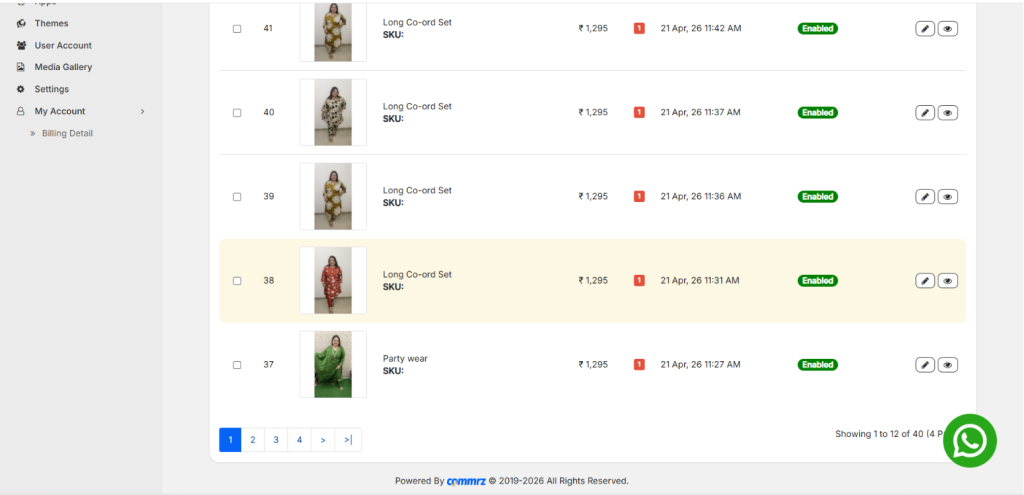The width and height of the screenshot is (1024, 495).
Task: Go to the next page arrow
Action: pyautogui.click(x=323, y=439)
